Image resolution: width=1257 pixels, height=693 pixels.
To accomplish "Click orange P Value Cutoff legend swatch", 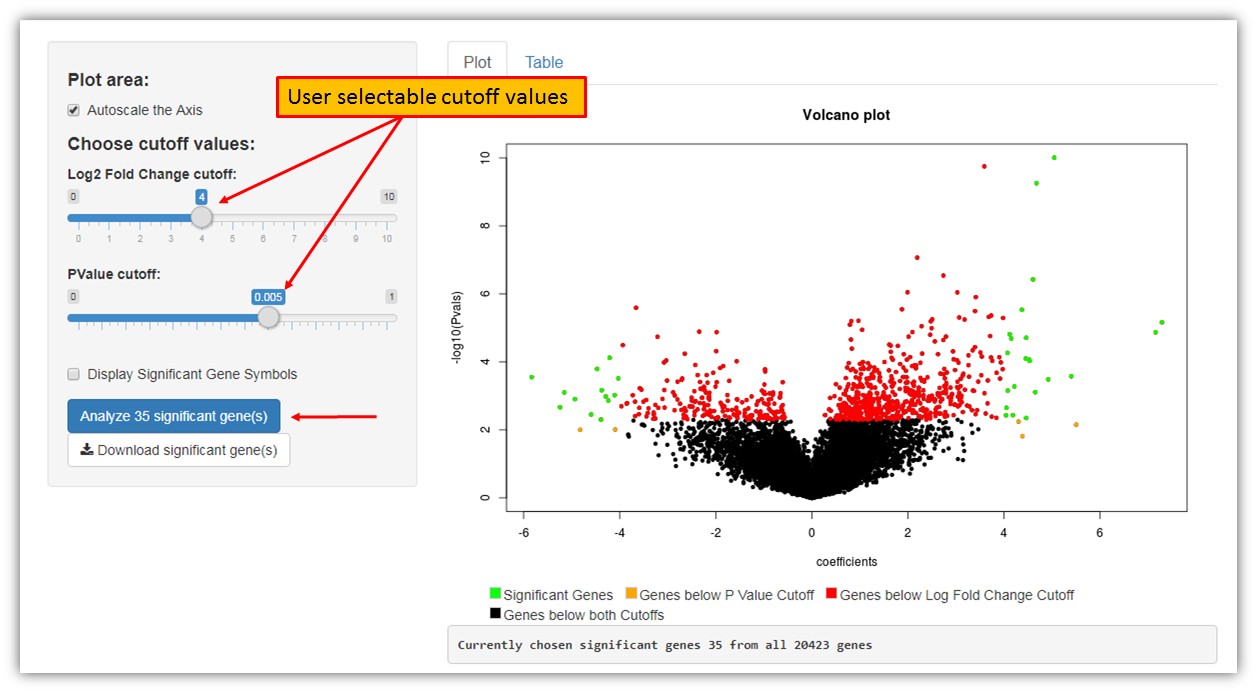I will tap(631, 594).
